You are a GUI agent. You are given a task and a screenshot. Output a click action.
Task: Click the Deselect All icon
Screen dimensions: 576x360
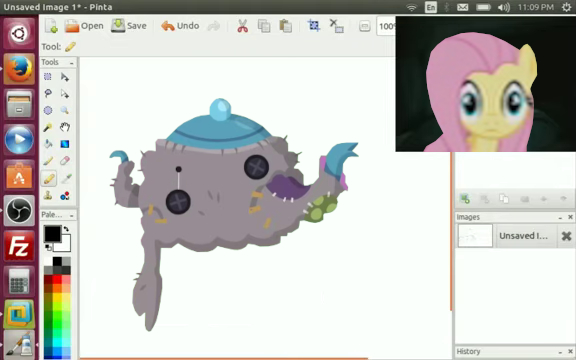336,26
